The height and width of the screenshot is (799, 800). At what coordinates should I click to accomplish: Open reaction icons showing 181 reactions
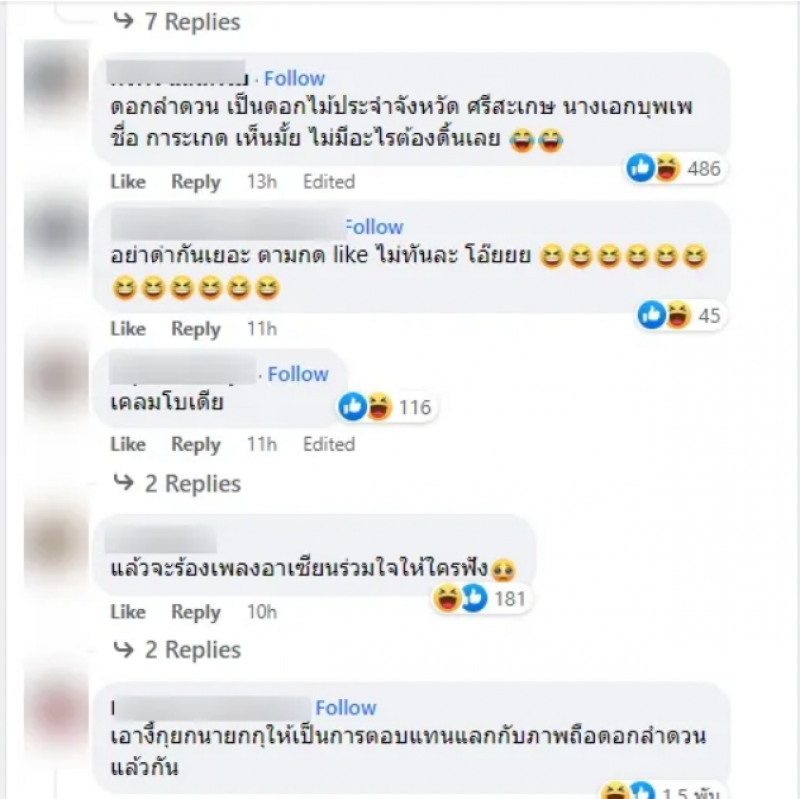tap(481, 598)
